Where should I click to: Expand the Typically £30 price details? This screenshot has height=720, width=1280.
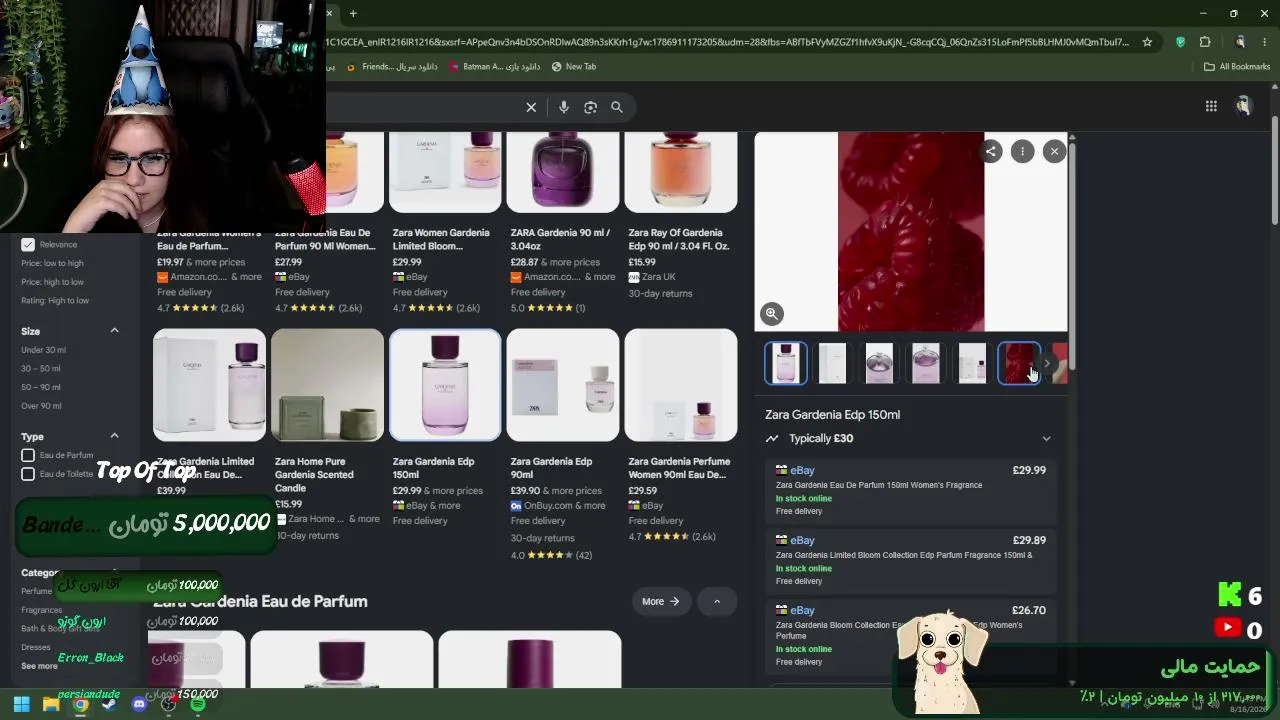point(1046,438)
